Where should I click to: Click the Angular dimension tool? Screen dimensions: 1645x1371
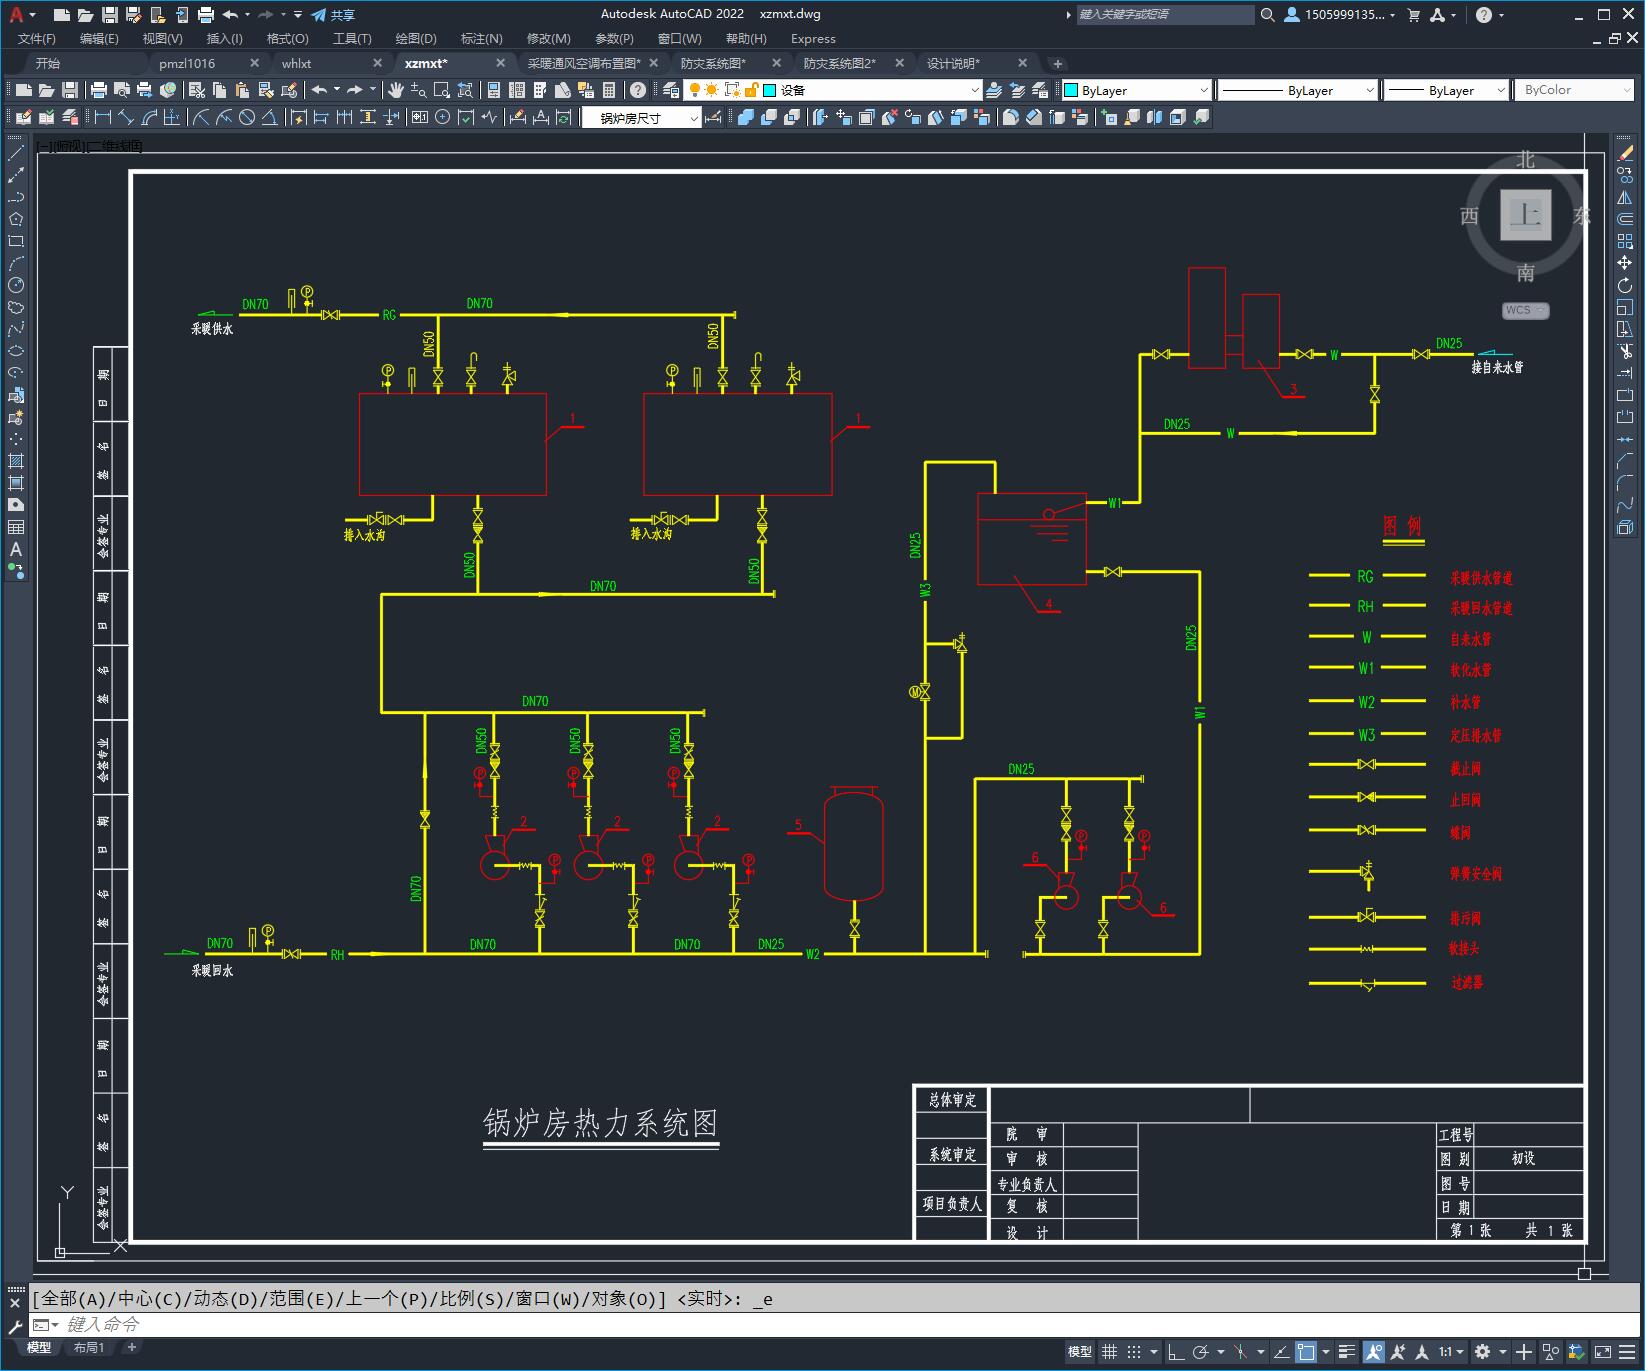(x=269, y=117)
